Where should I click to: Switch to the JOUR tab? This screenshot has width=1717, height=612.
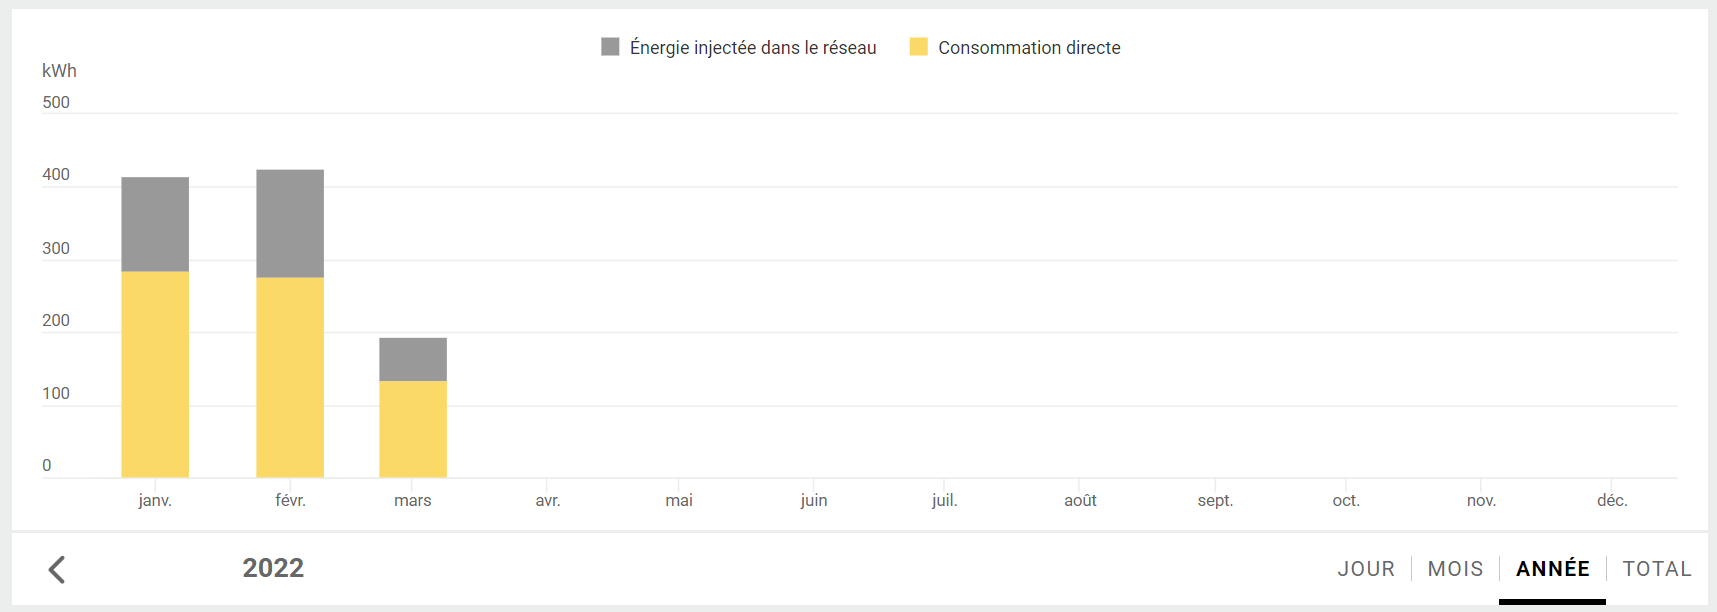(1366, 569)
